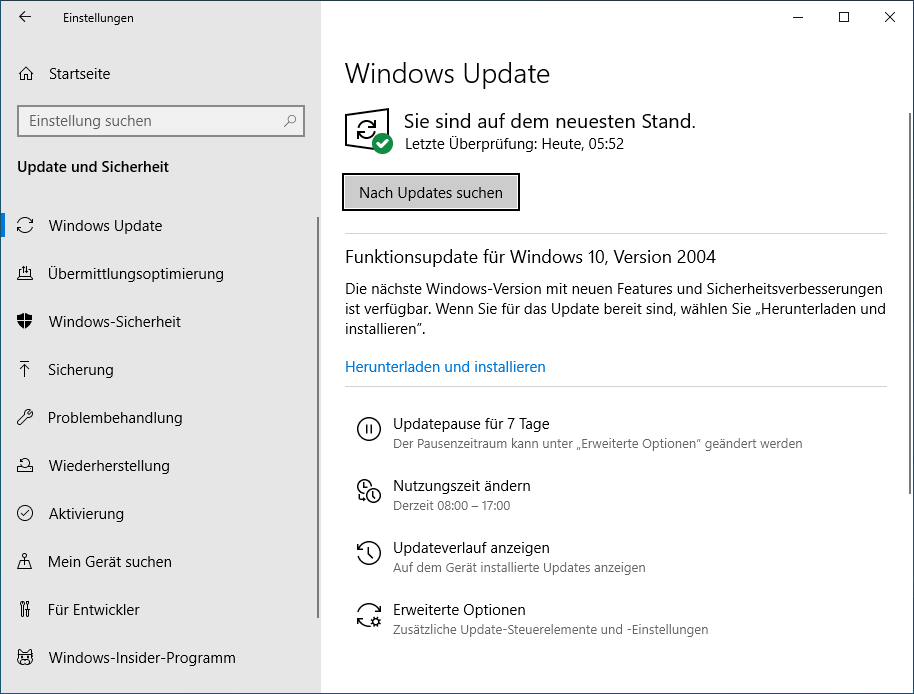The width and height of the screenshot is (914, 694).
Task: Select the Windows-Sicherheit shield icon
Action: tap(26, 322)
